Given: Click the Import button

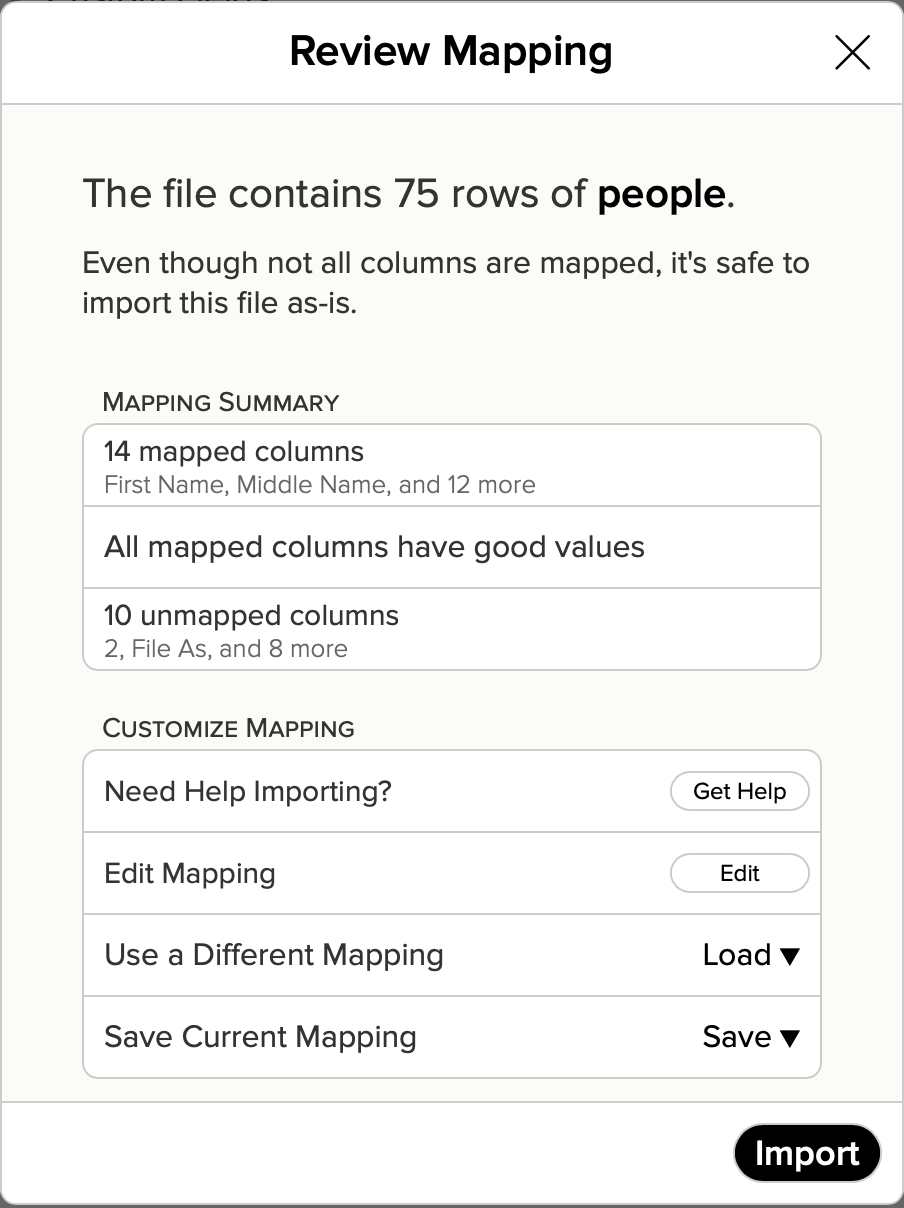Looking at the screenshot, I should pos(806,1153).
